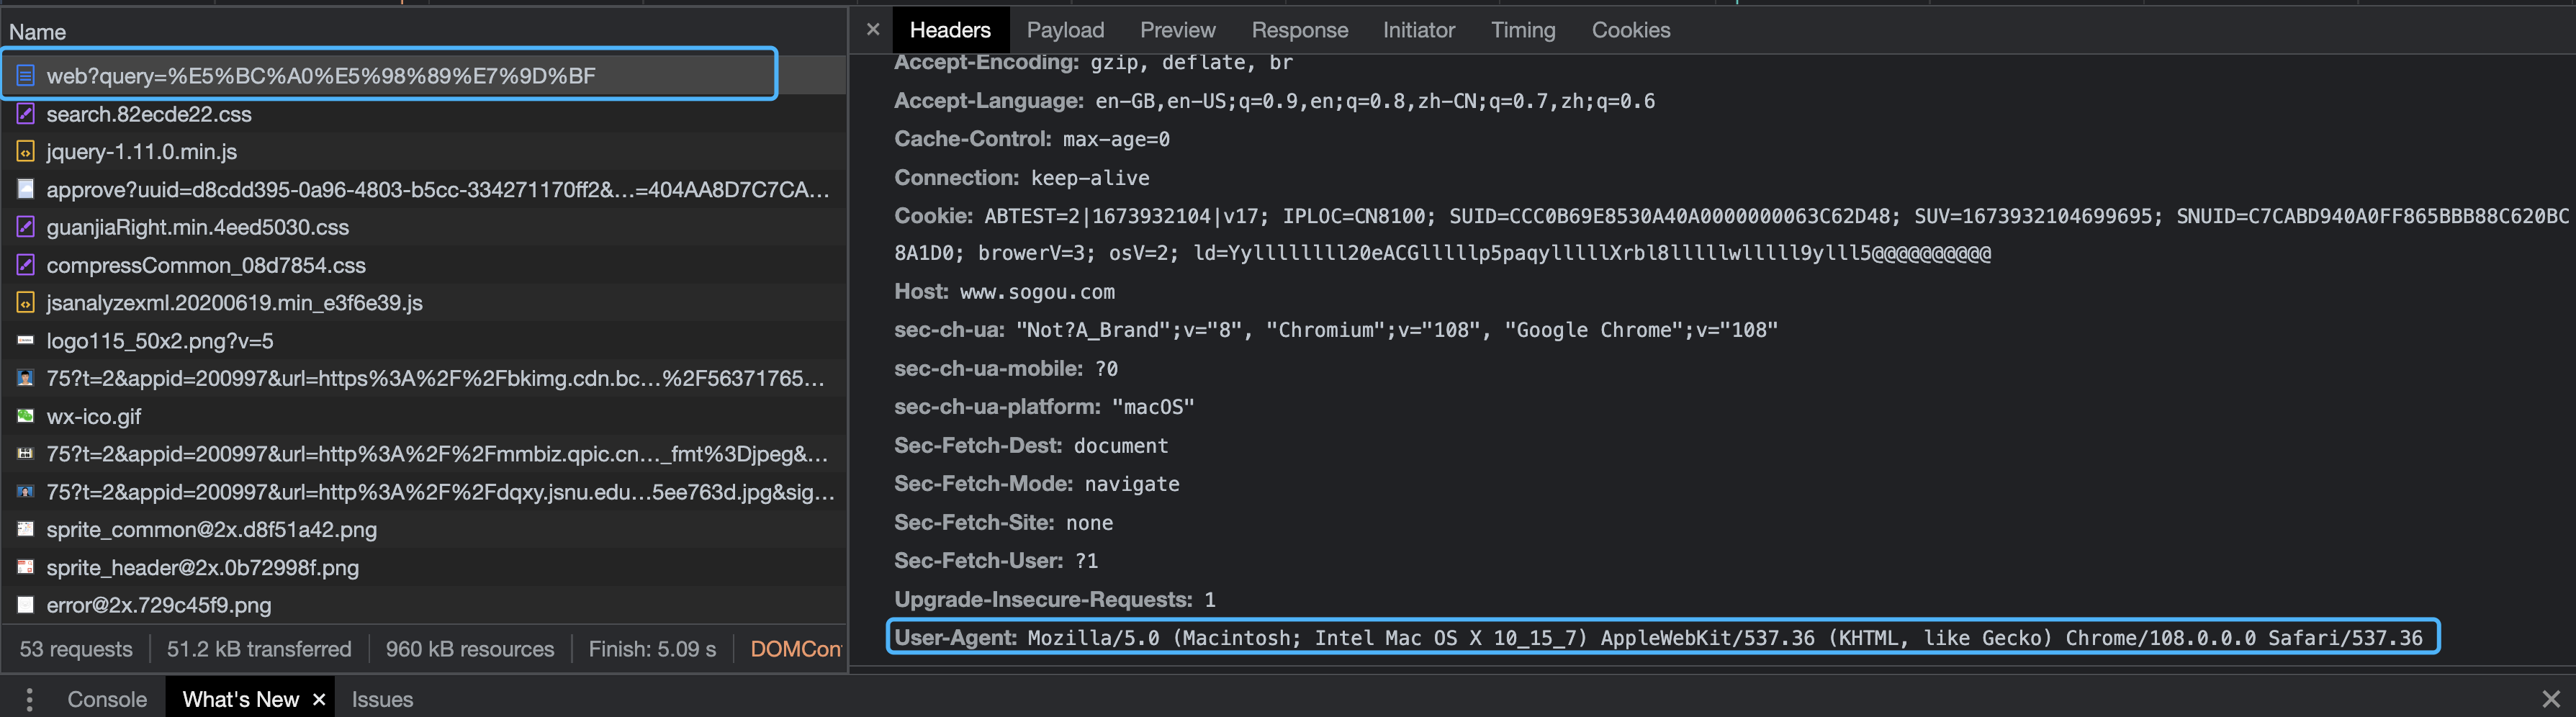This screenshot has height=717, width=2576.
Task: Click the JS icon beside jquery-1.11.0.min.js
Action: tap(26, 152)
